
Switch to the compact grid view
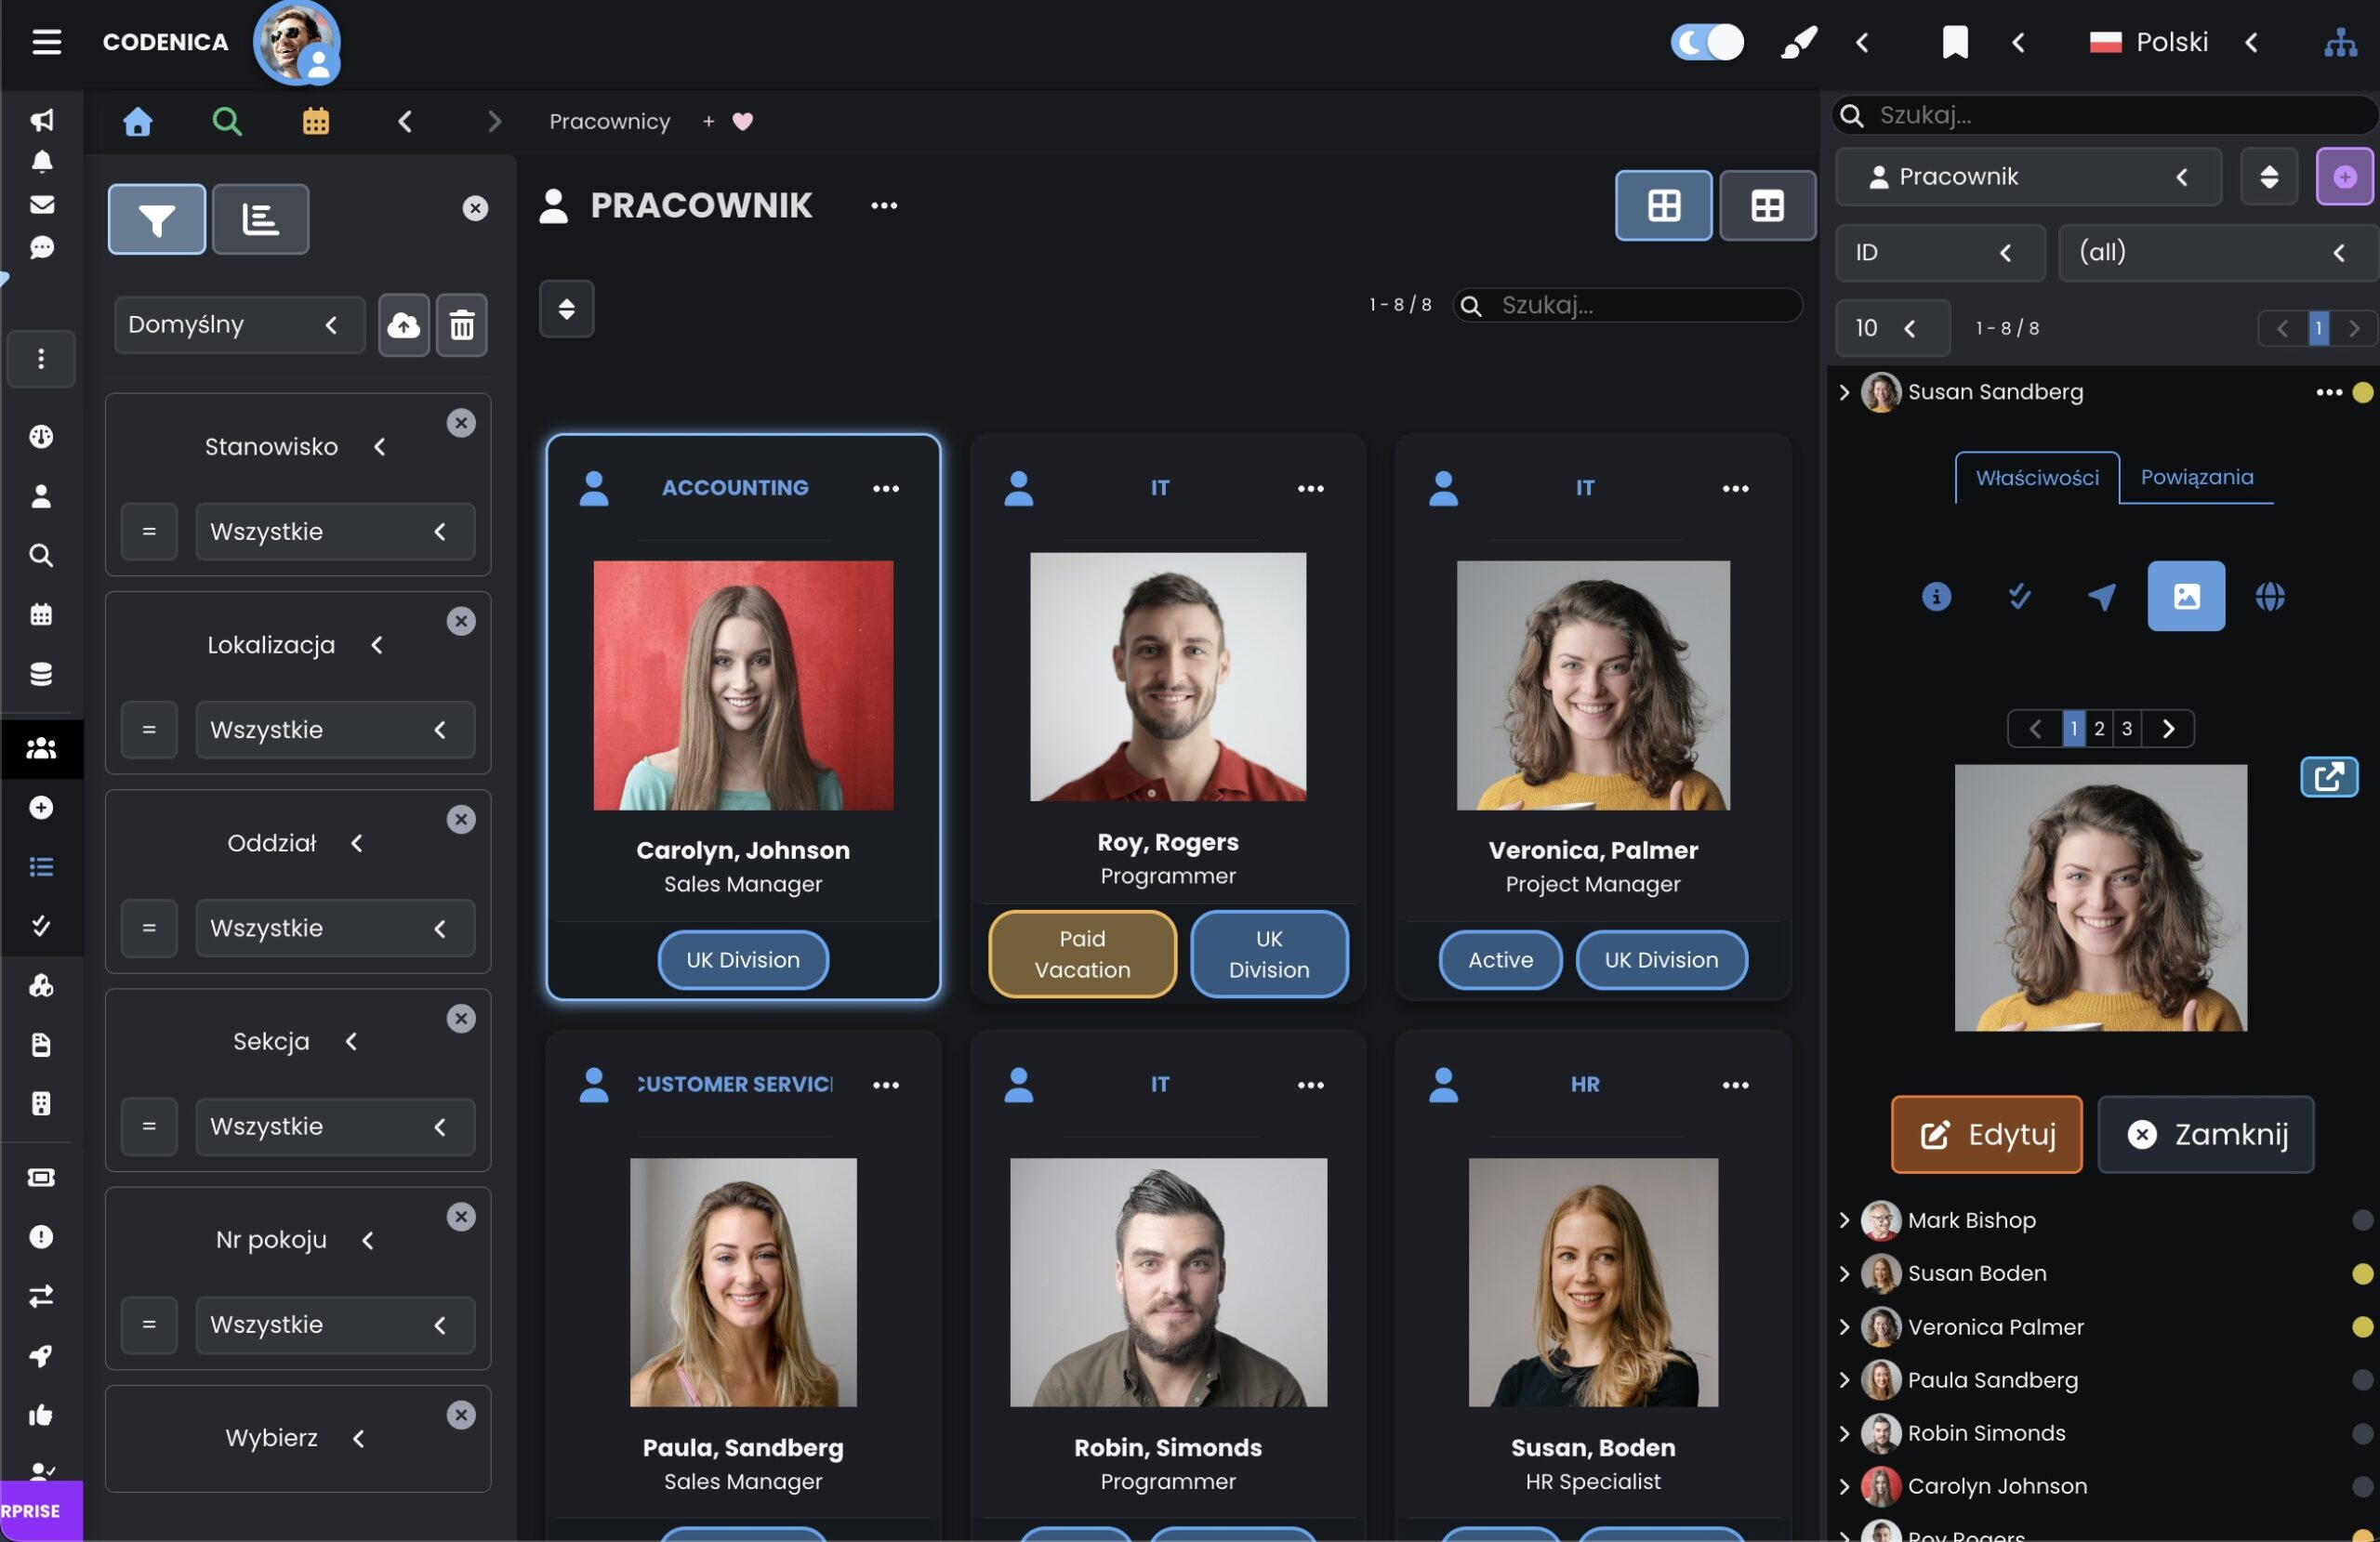1766,206
